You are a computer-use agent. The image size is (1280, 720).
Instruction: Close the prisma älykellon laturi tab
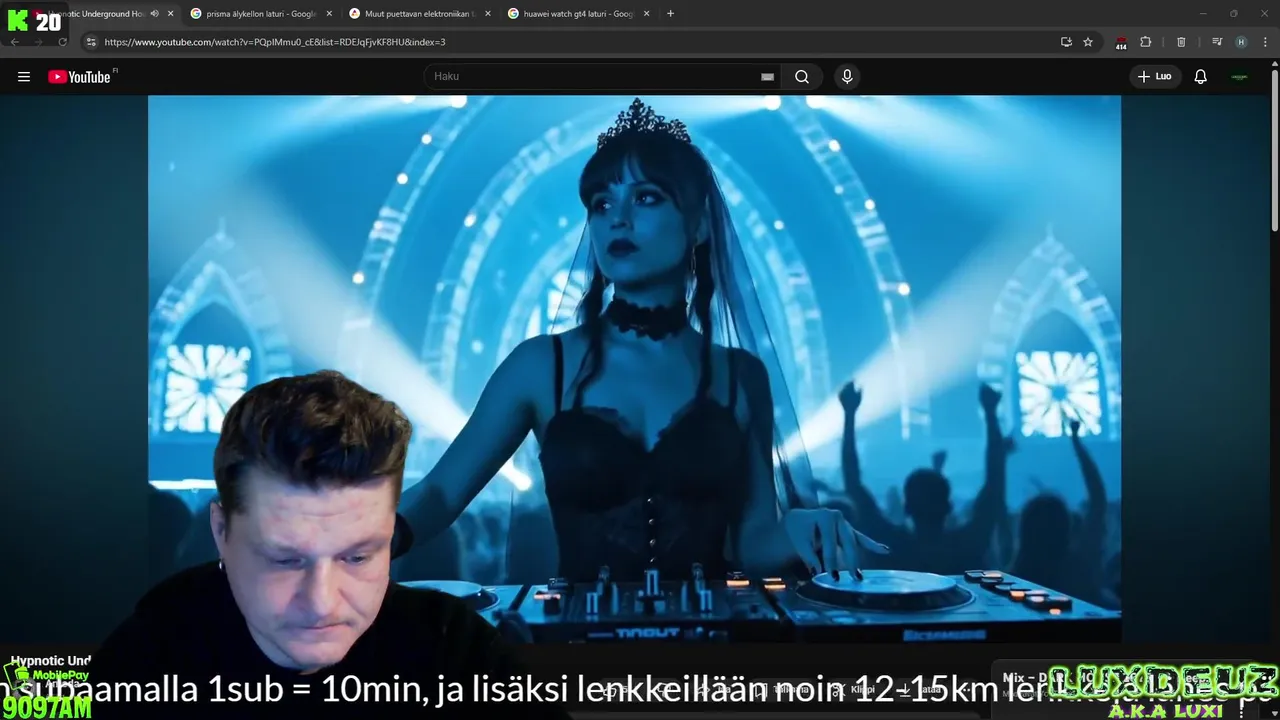point(329,14)
